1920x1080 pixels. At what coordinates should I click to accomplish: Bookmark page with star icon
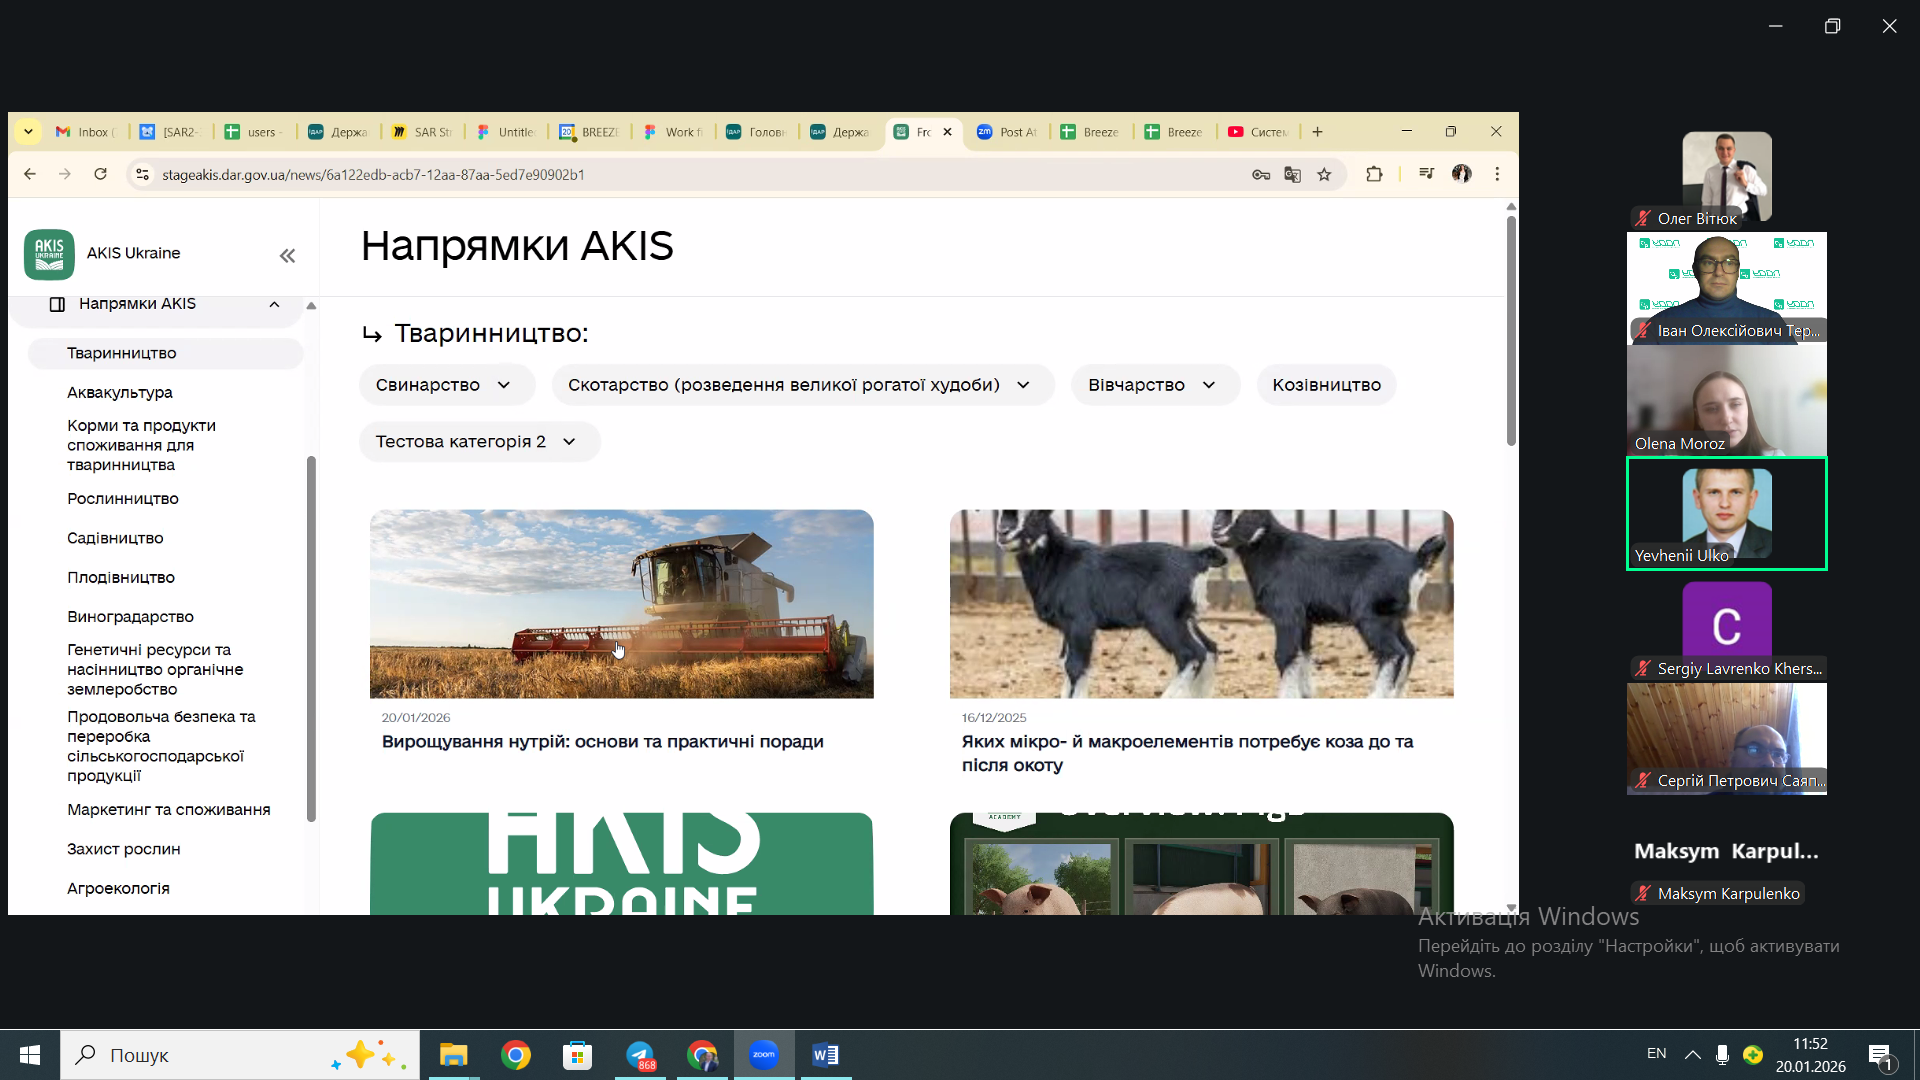[x=1324, y=174]
